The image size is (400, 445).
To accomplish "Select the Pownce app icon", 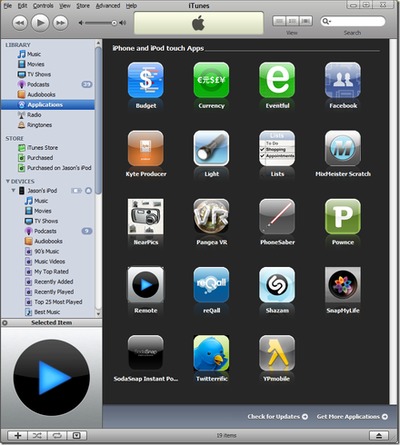I will (343, 217).
